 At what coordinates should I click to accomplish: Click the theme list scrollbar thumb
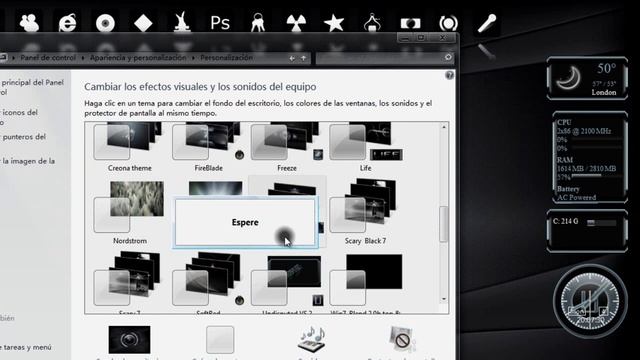pyautogui.click(x=444, y=224)
